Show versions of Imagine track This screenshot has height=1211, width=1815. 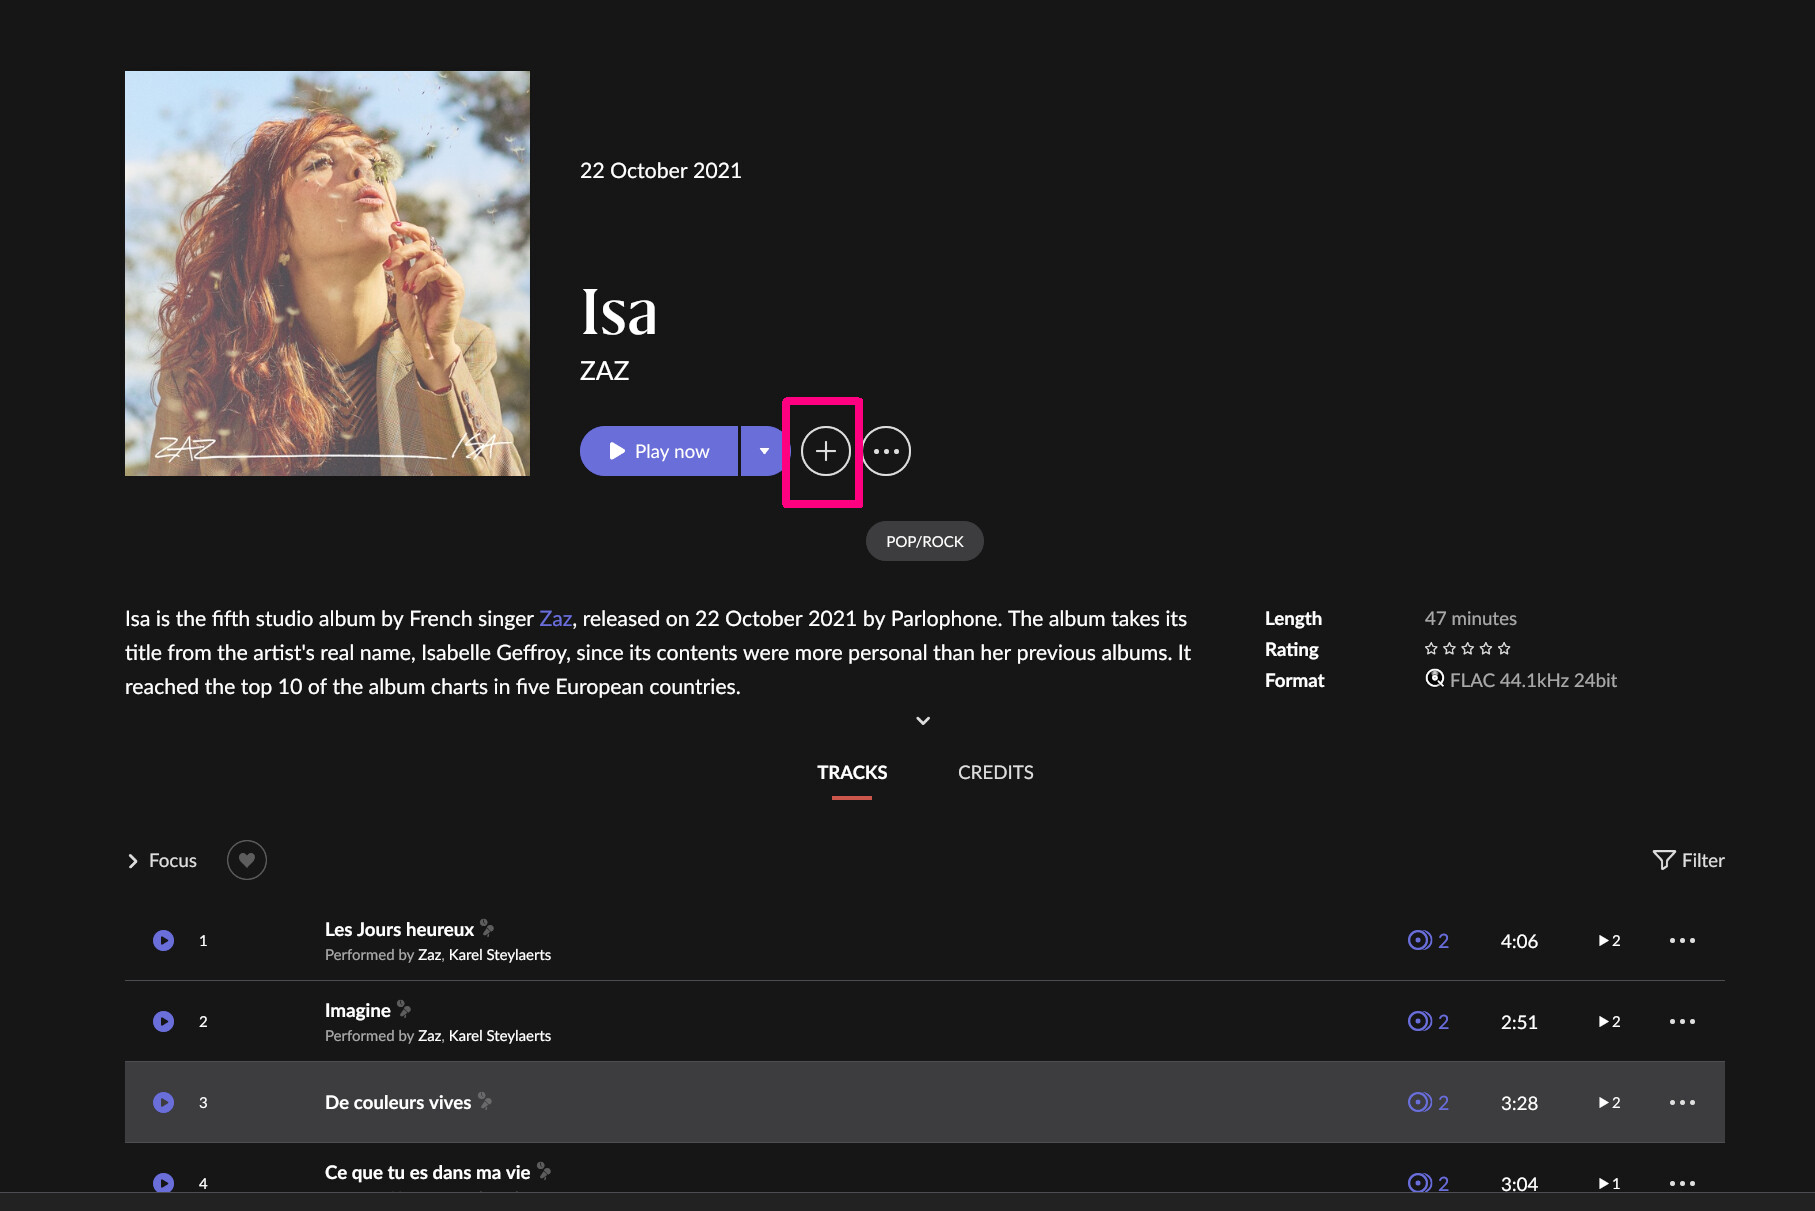click(1428, 1022)
